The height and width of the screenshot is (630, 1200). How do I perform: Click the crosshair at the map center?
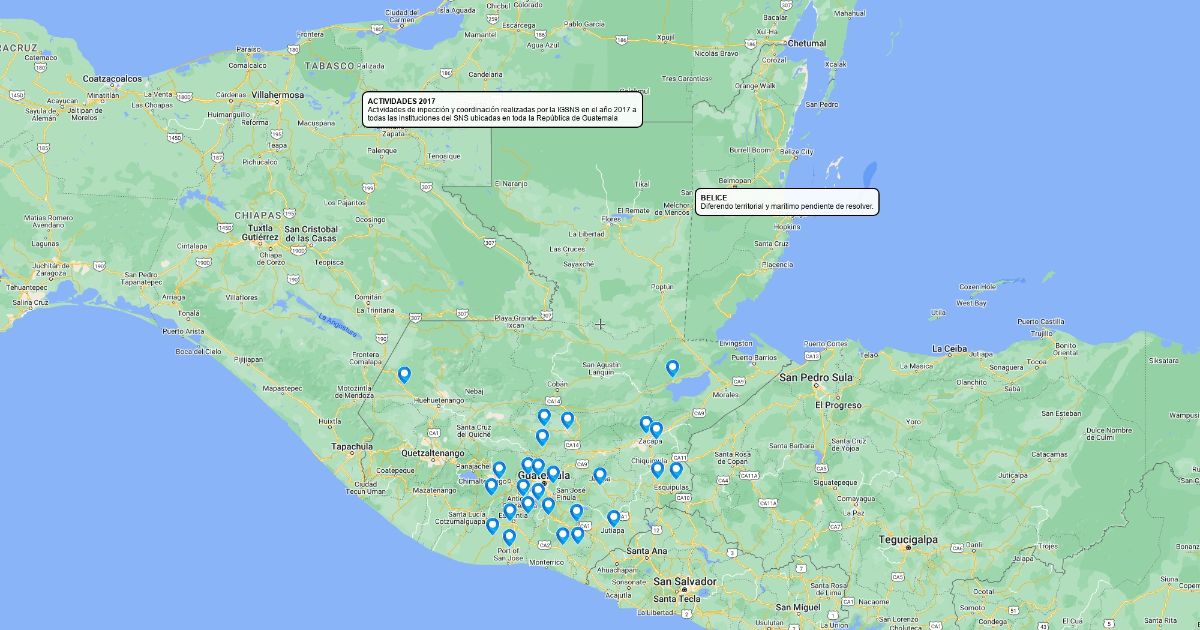tap(600, 324)
